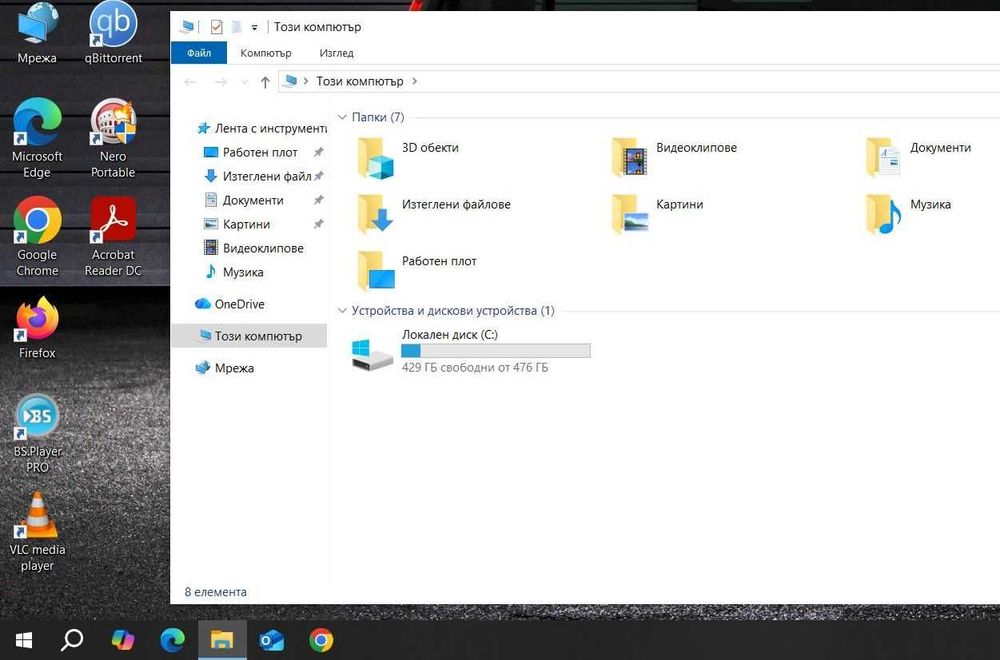Click the '8 елемента' status bar text
The height and width of the screenshot is (660, 1000).
216,592
